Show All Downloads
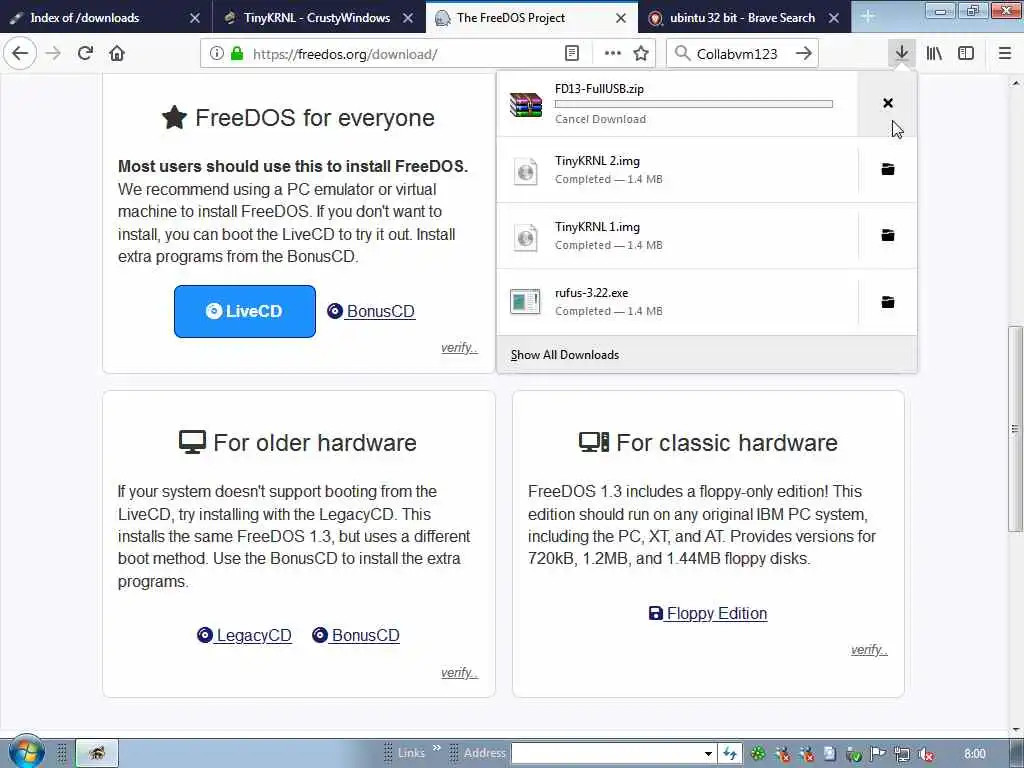Screen dimensions: 1024x768 point(707,355)
